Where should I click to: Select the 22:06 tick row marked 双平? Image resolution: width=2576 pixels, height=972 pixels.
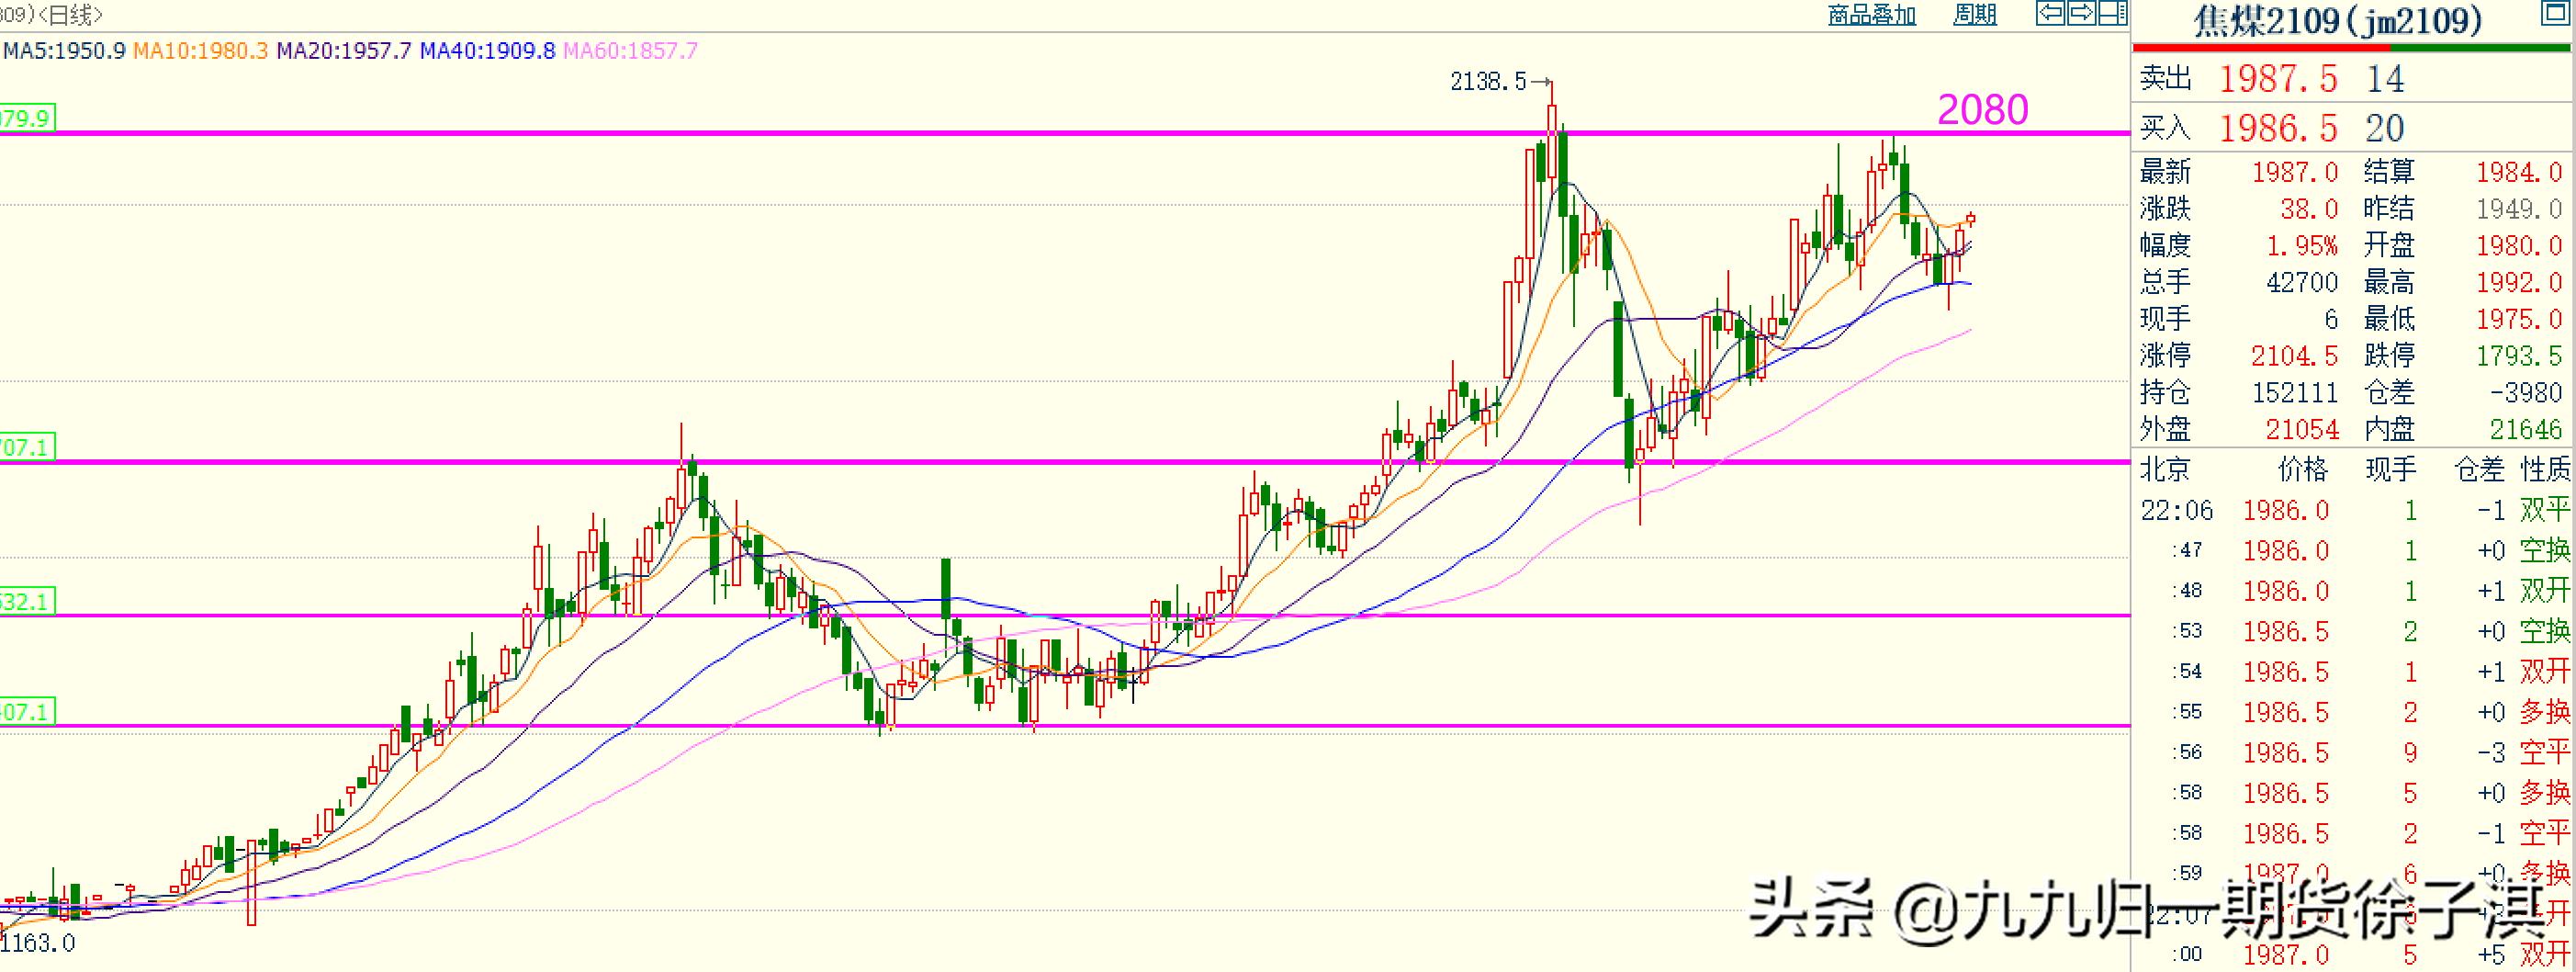pos(2354,511)
